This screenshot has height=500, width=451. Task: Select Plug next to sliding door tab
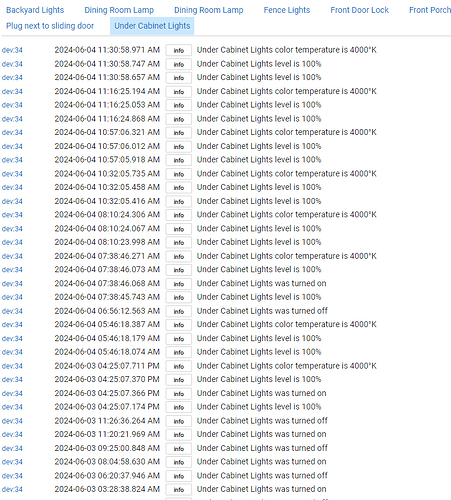(x=50, y=26)
